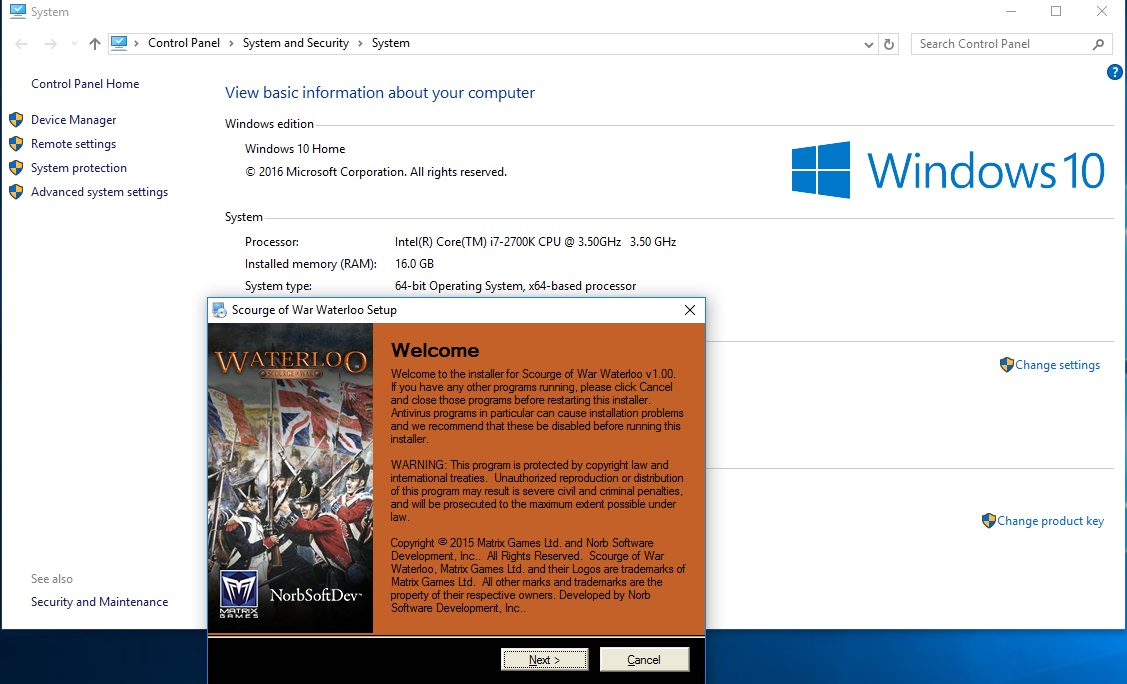1127x684 pixels.
Task: Open Advanced system settings
Action: [99, 192]
